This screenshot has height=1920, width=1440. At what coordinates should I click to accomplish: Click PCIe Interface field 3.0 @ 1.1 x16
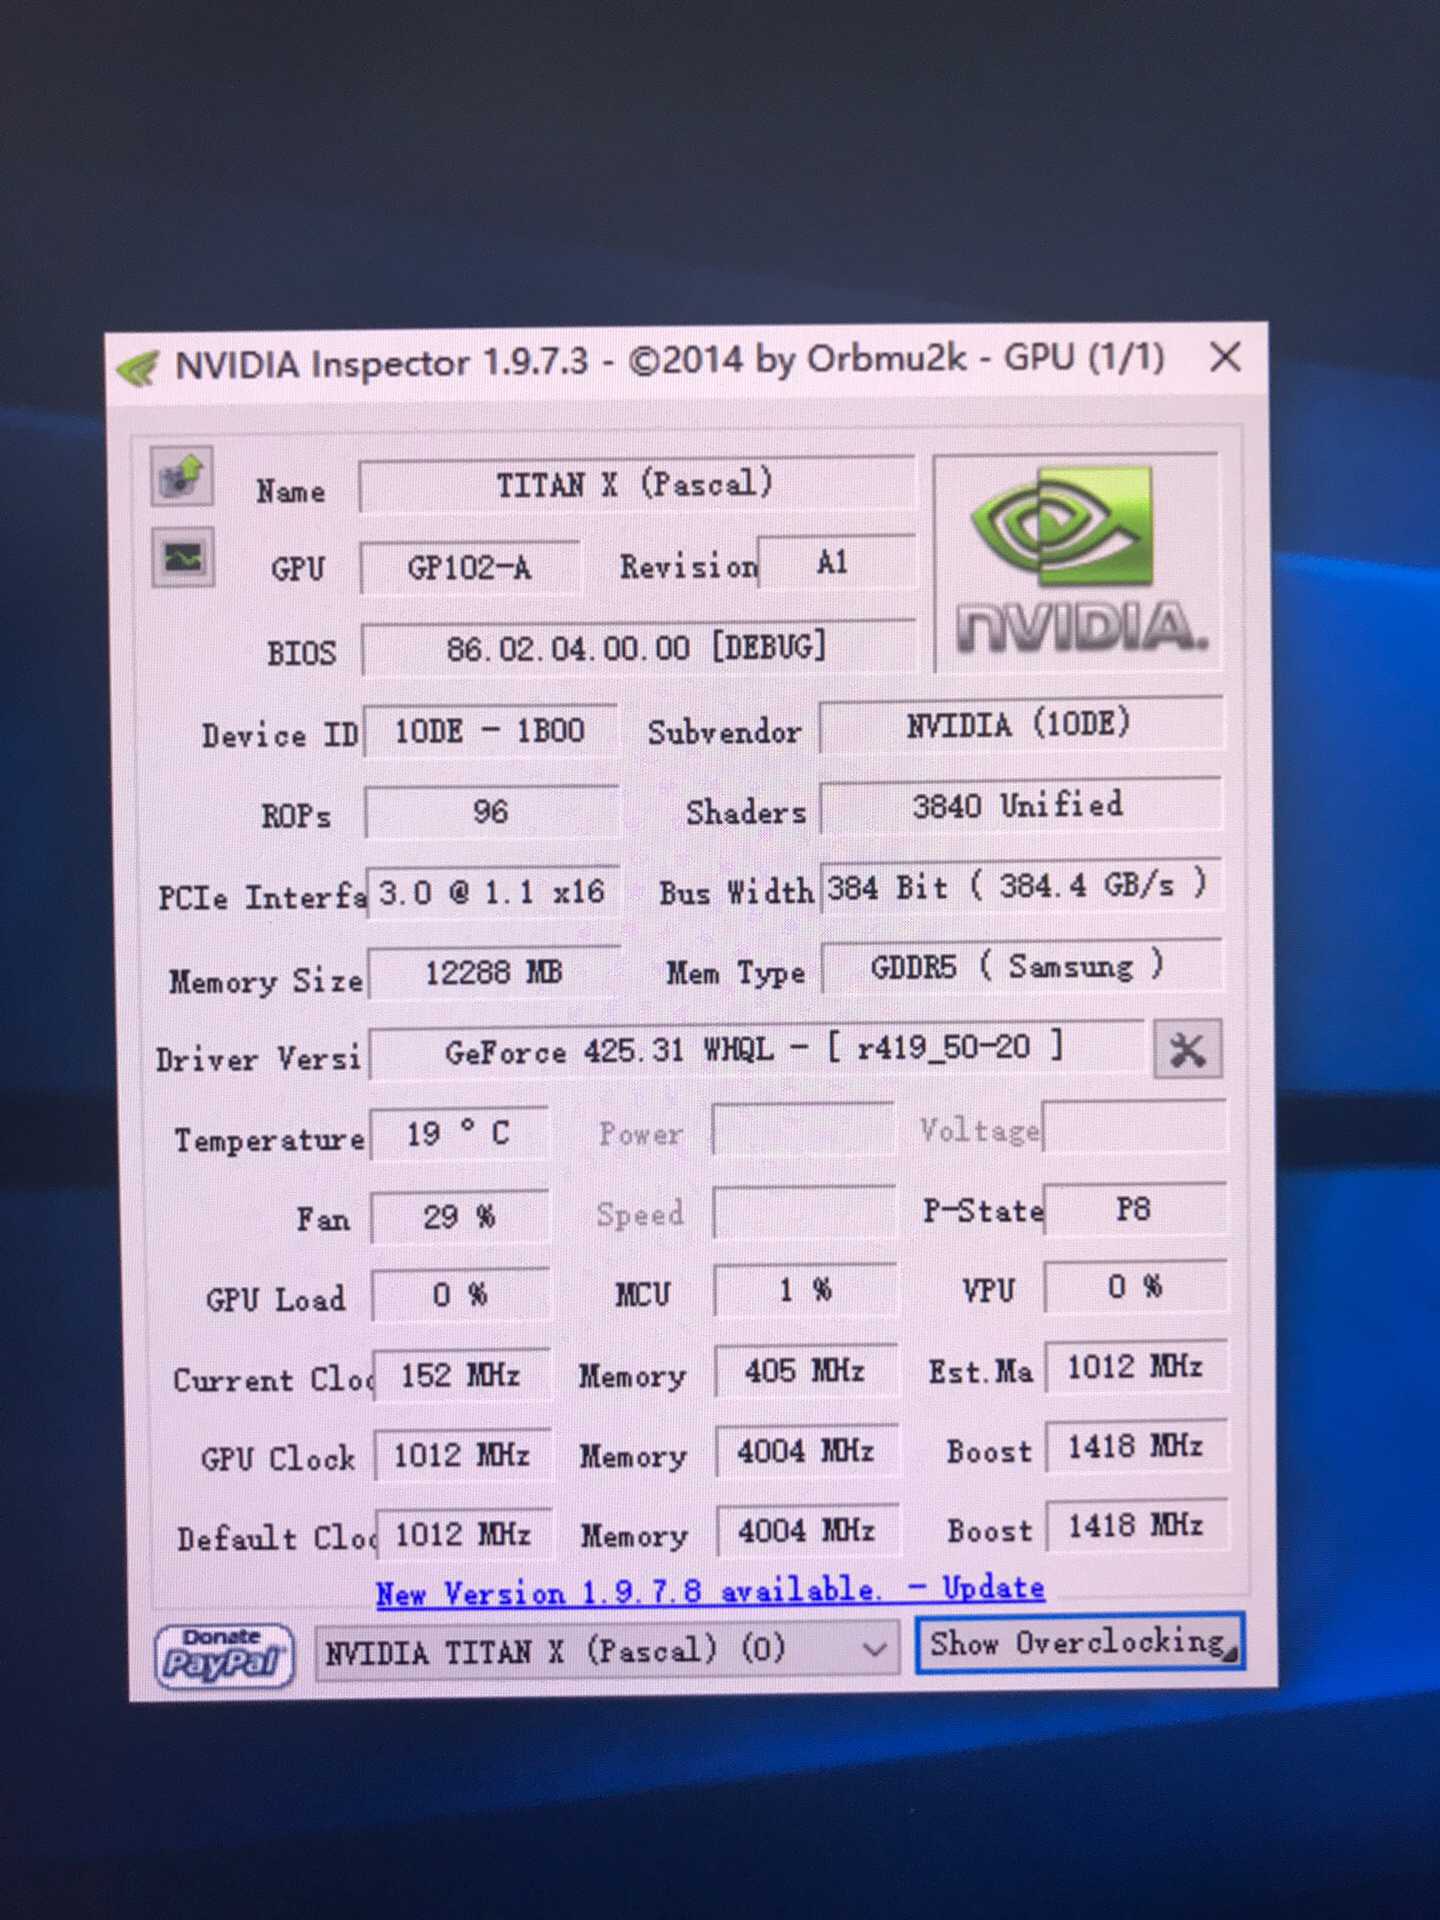click(x=492, y=892)
